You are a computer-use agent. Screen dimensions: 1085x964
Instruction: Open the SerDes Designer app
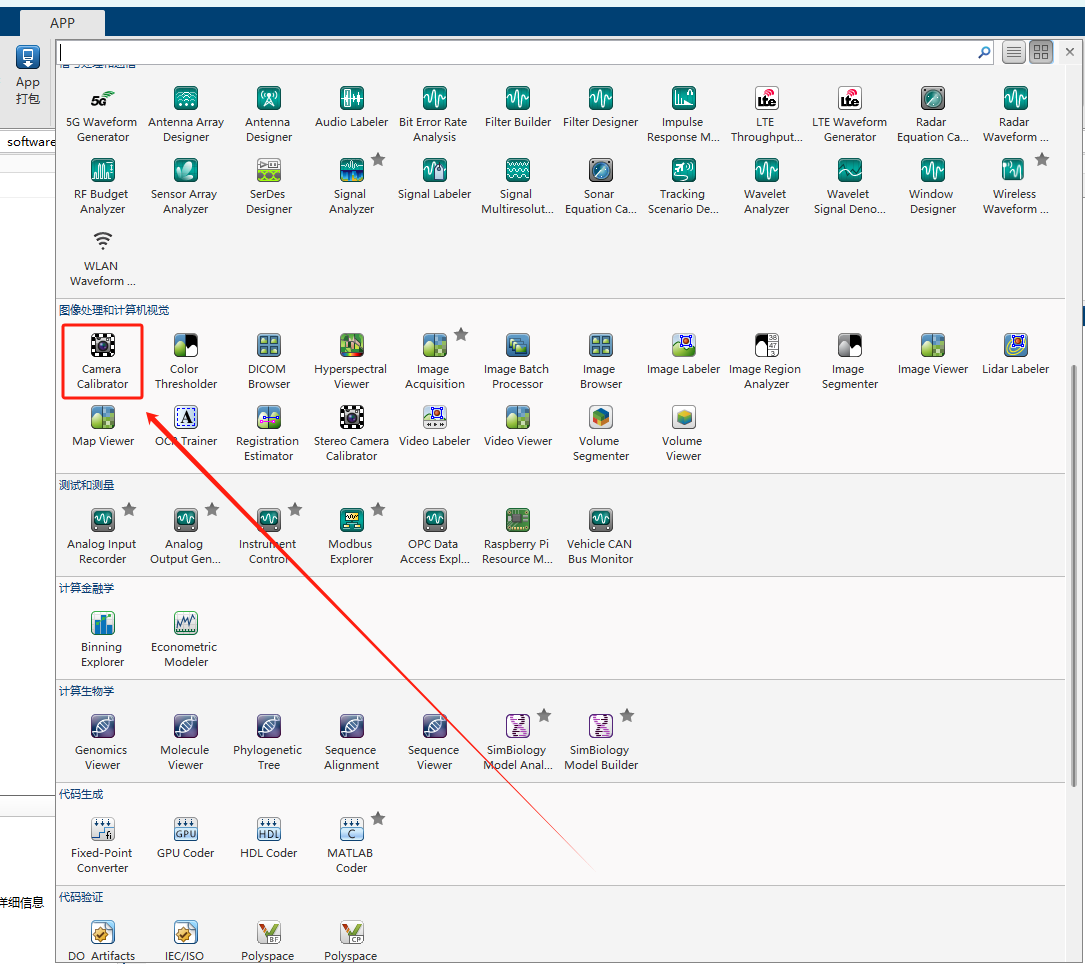coord(268,187)
